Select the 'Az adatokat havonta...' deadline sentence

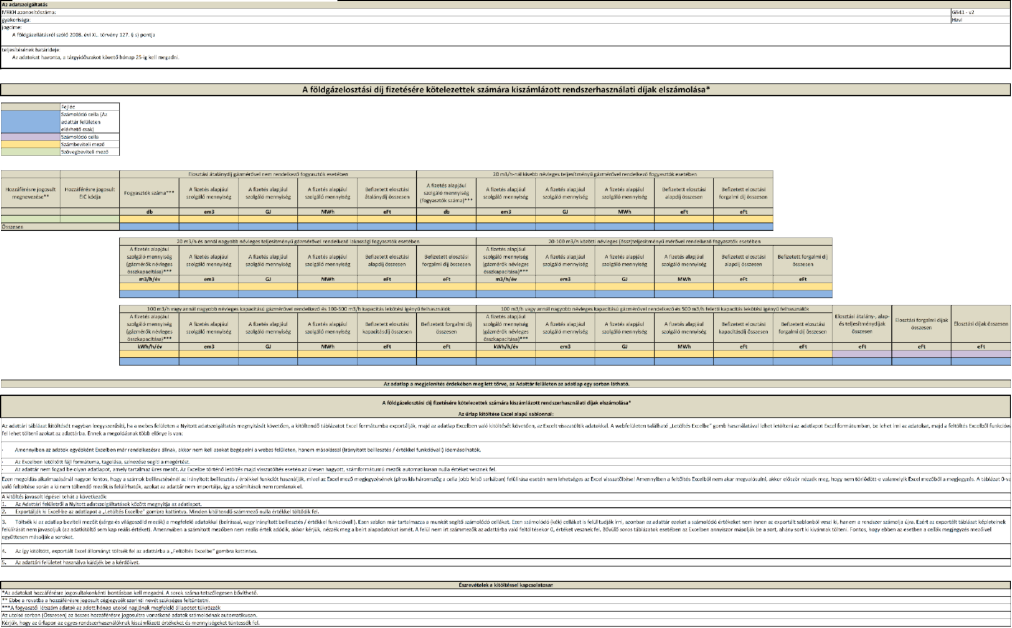(x=96, y=57)
